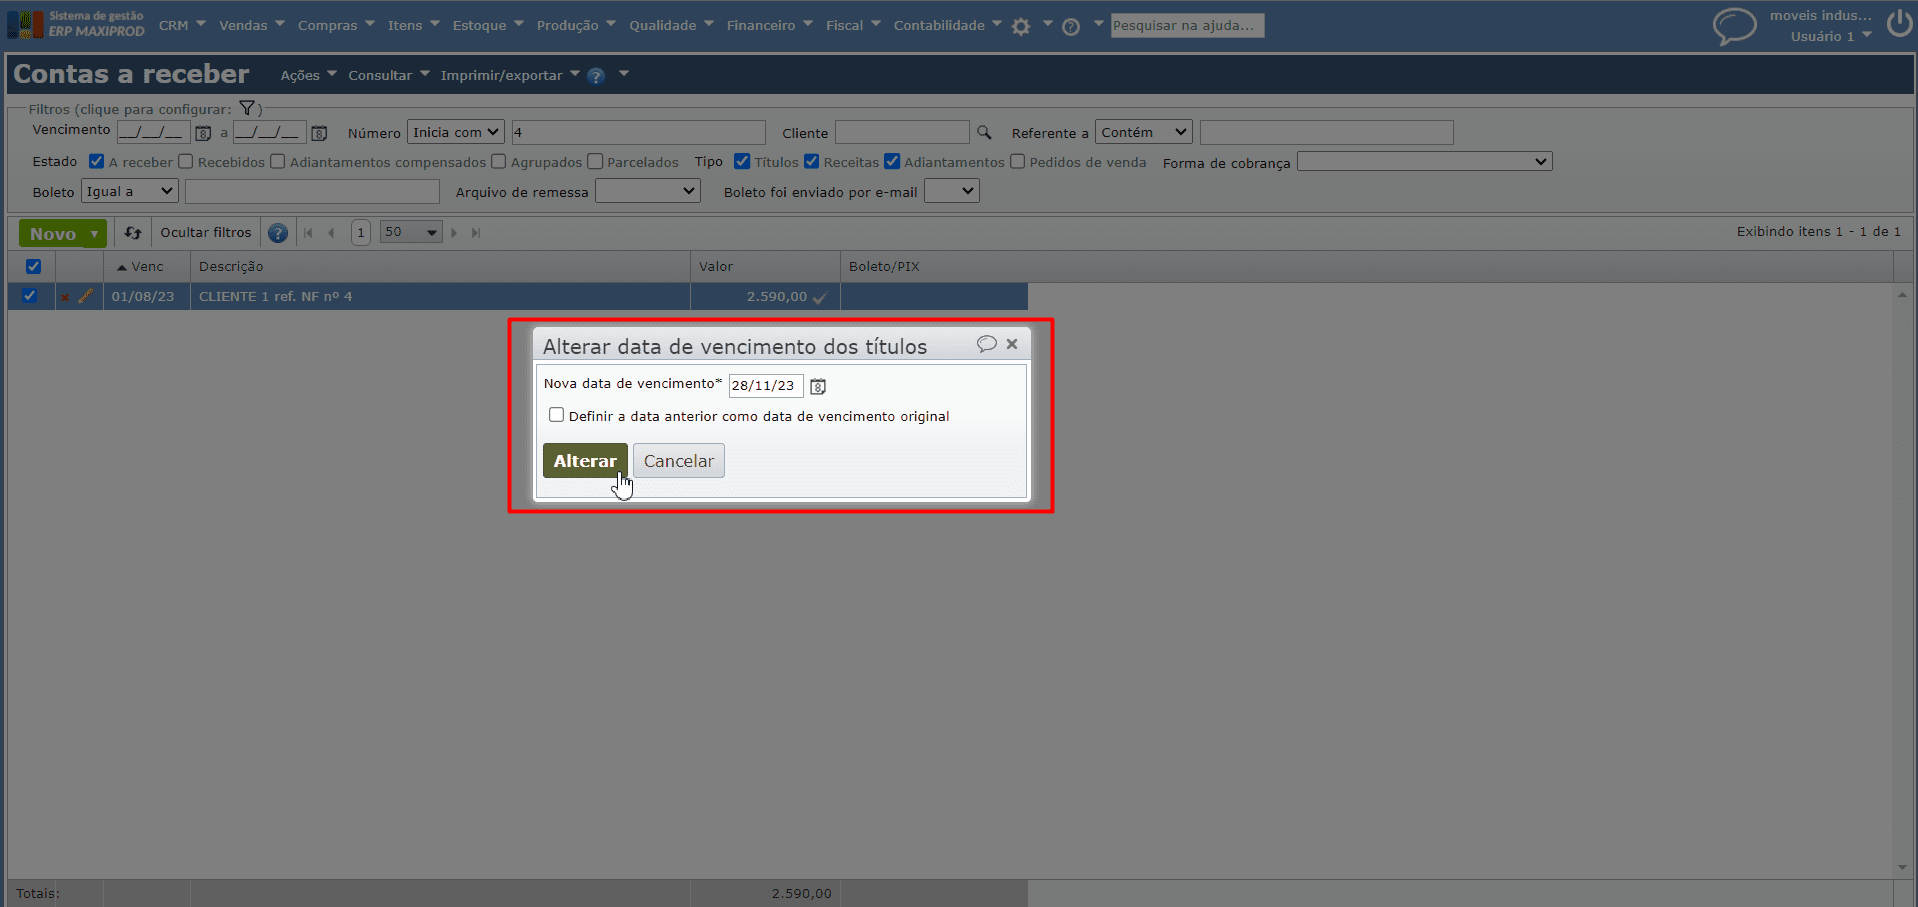Click the refresh list icon next to Novo

pyautogui.click(x=133, y=233)
